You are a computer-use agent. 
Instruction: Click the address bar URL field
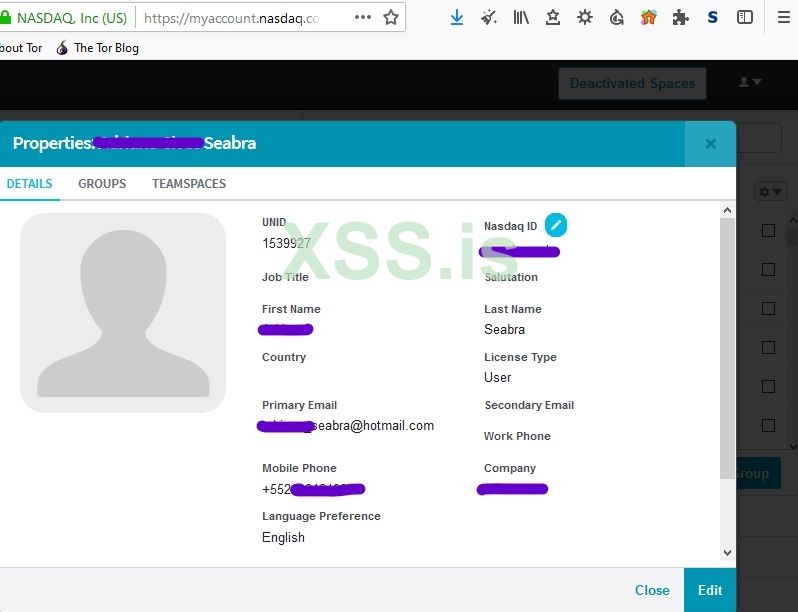click(232, 18)
